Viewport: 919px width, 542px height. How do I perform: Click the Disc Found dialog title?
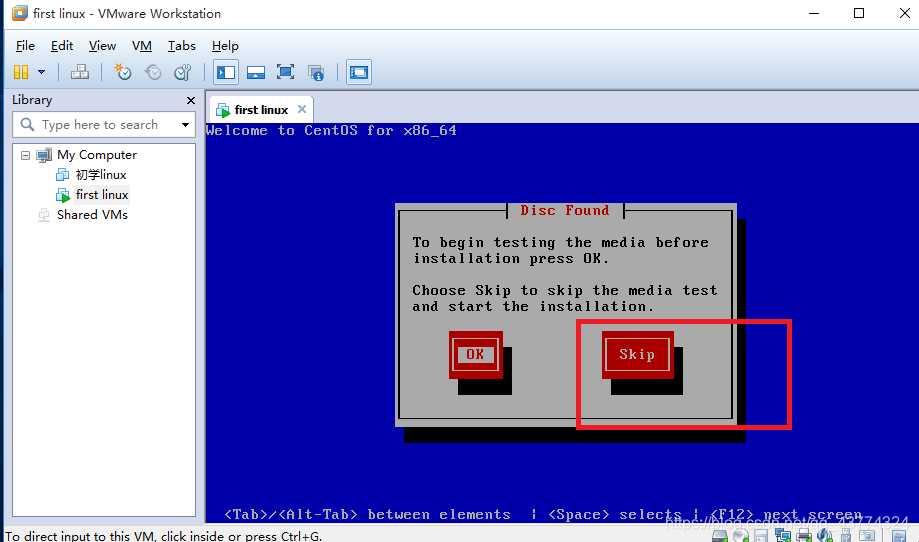pos(564,210)
